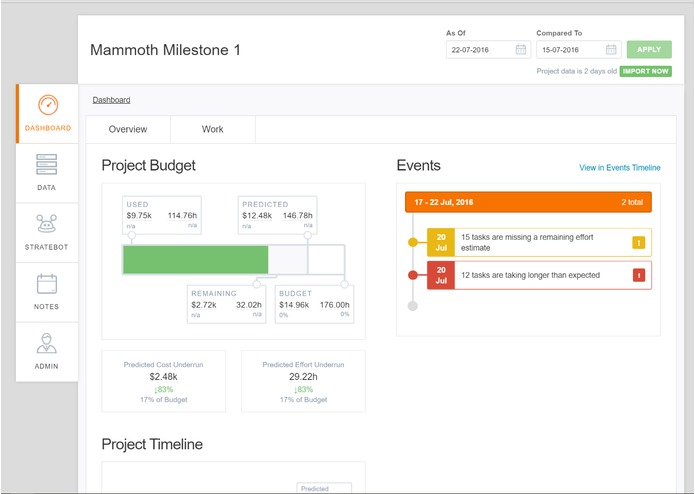The width and height of the screenshot is (695, 494).
Task: Open the Notes calendar icon in sidebar
Action: click(47, 284)
